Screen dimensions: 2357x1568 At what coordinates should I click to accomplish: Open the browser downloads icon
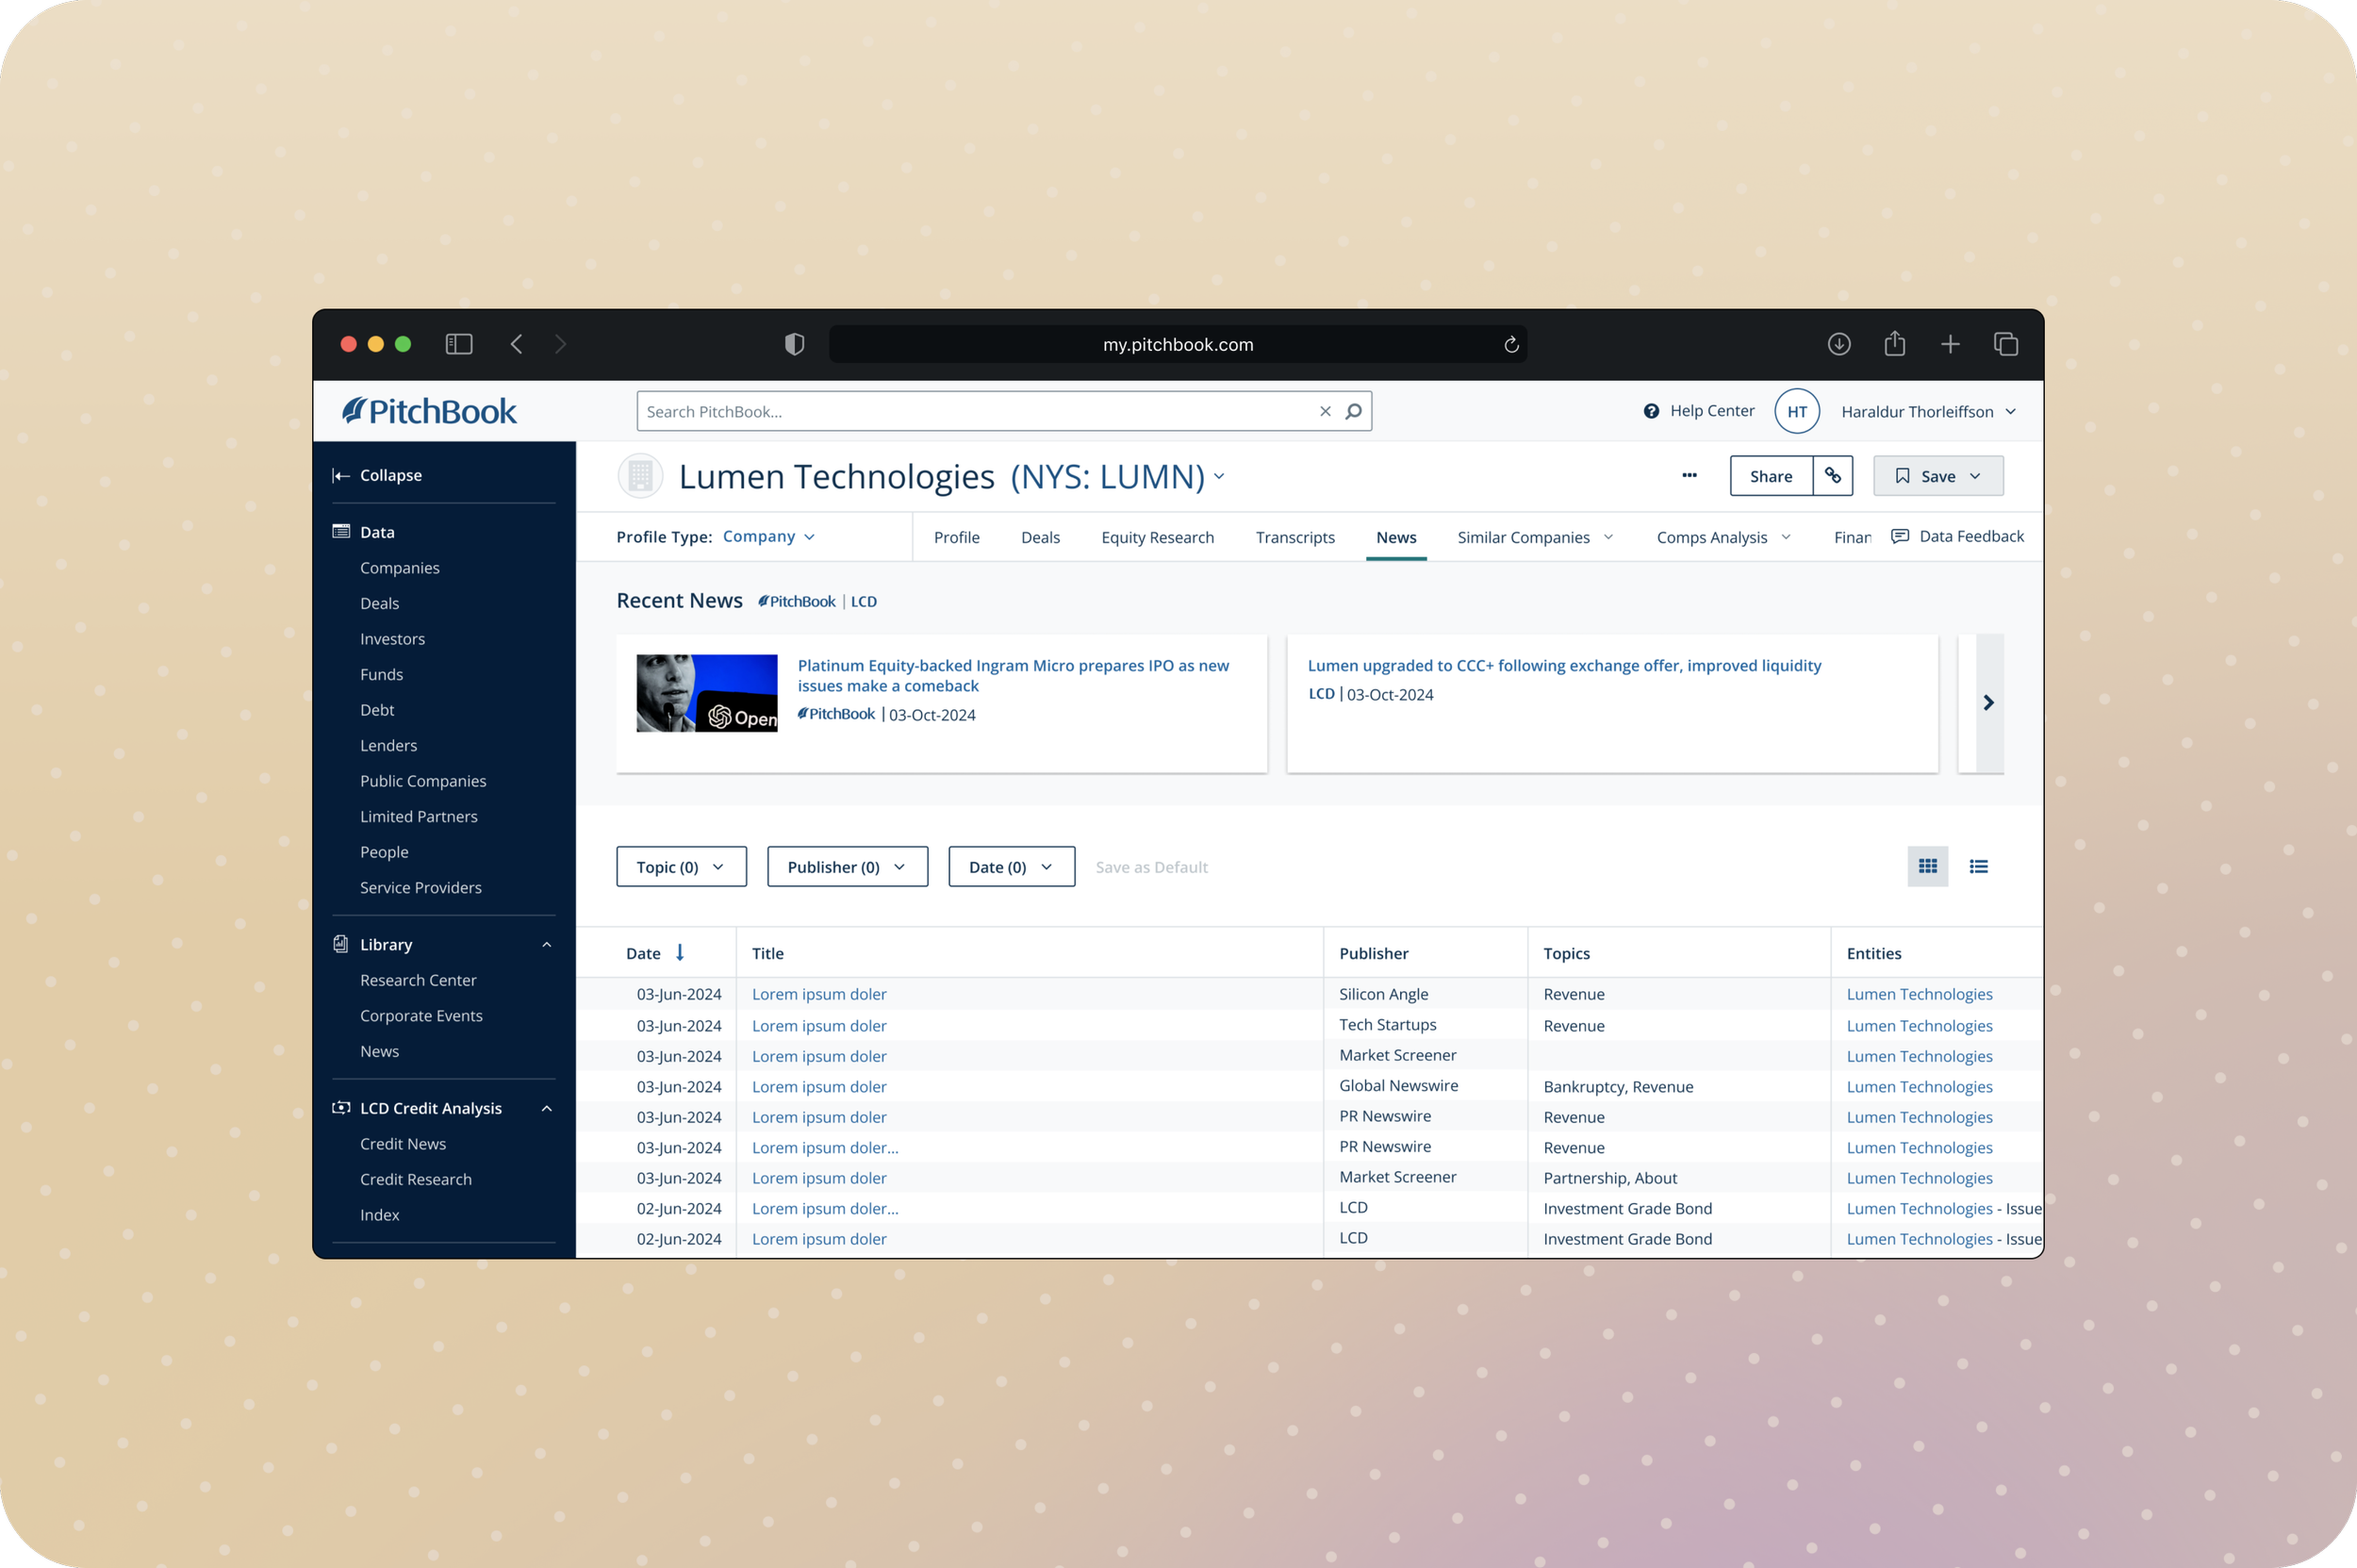(1839, 344)
